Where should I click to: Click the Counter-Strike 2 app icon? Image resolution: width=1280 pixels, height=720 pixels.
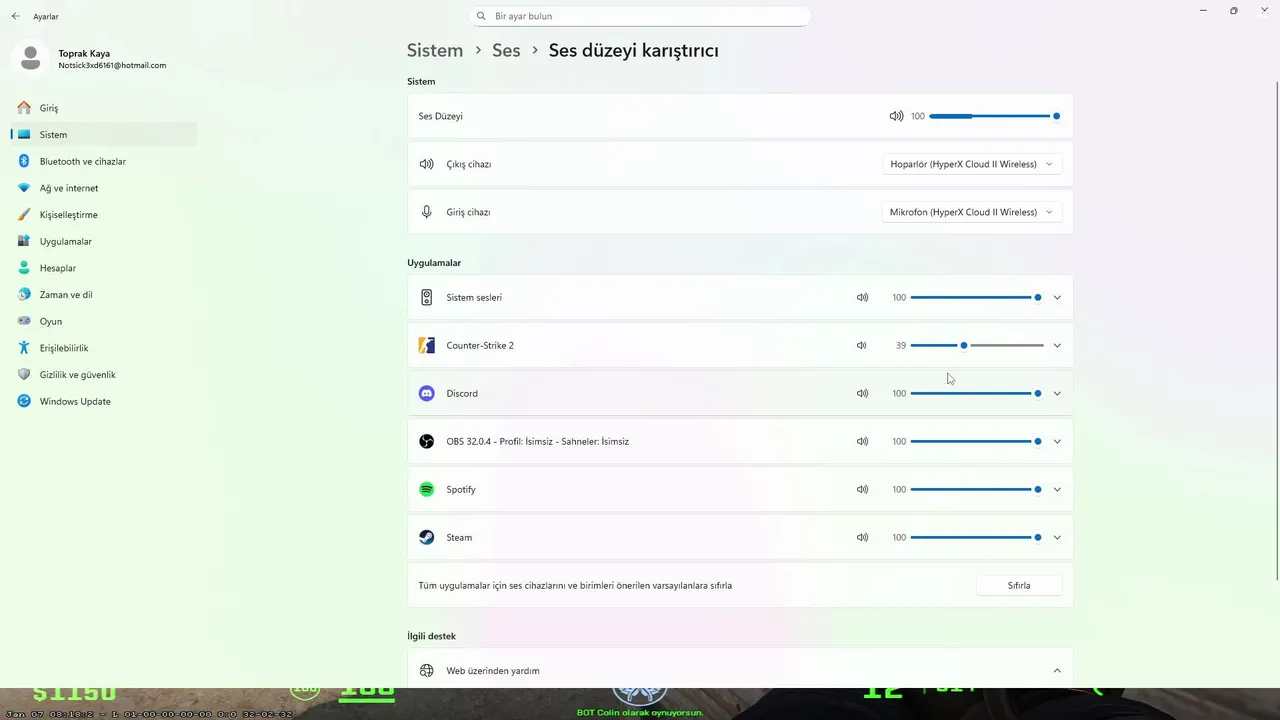pyautogui.click(x=427, y=345)
